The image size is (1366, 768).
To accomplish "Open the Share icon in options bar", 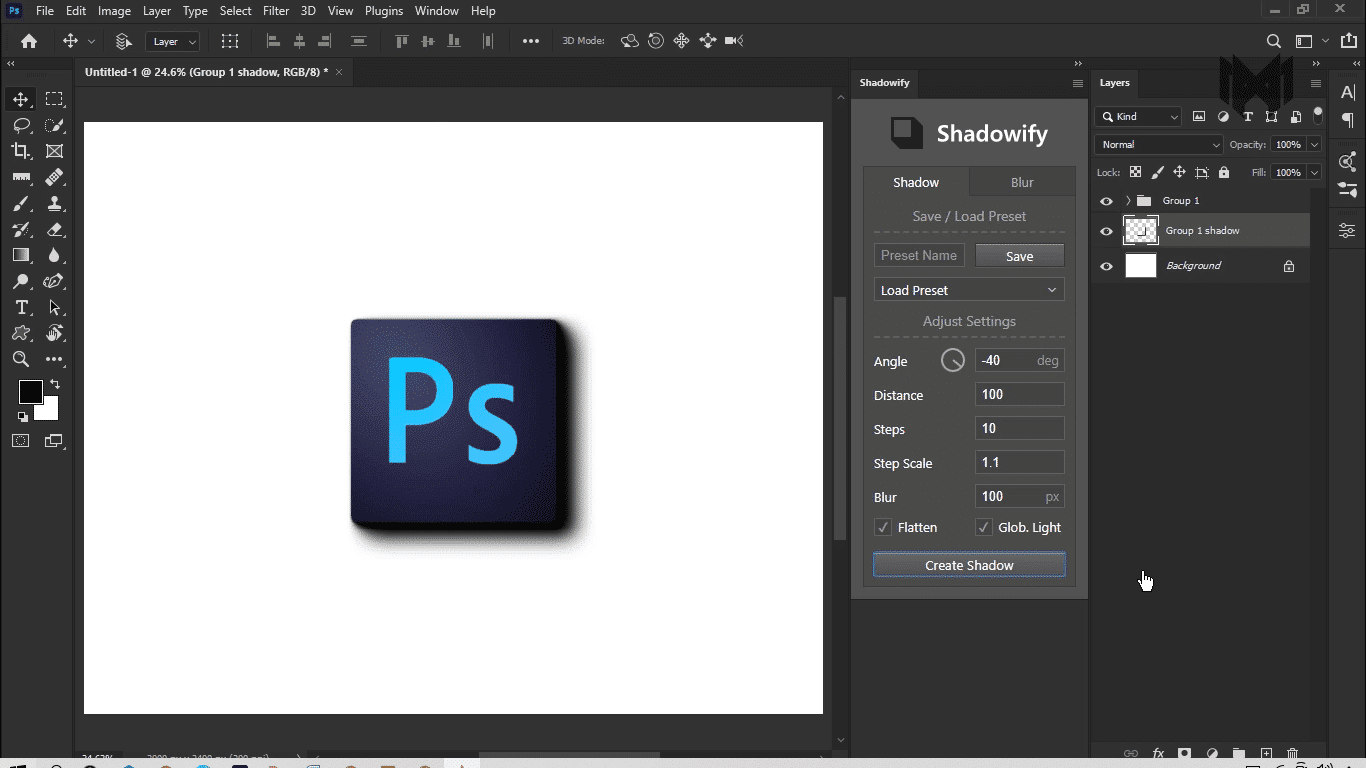I will [1349, 41].
